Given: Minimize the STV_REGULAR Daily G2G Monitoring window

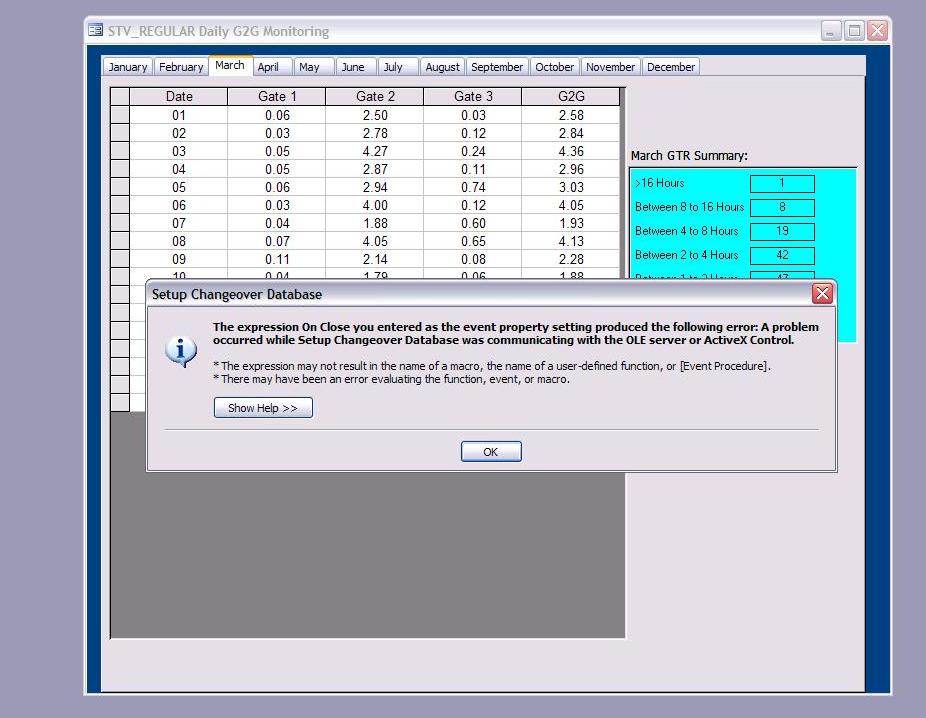Looking at the screenshot, I should (x=830, y=31).
